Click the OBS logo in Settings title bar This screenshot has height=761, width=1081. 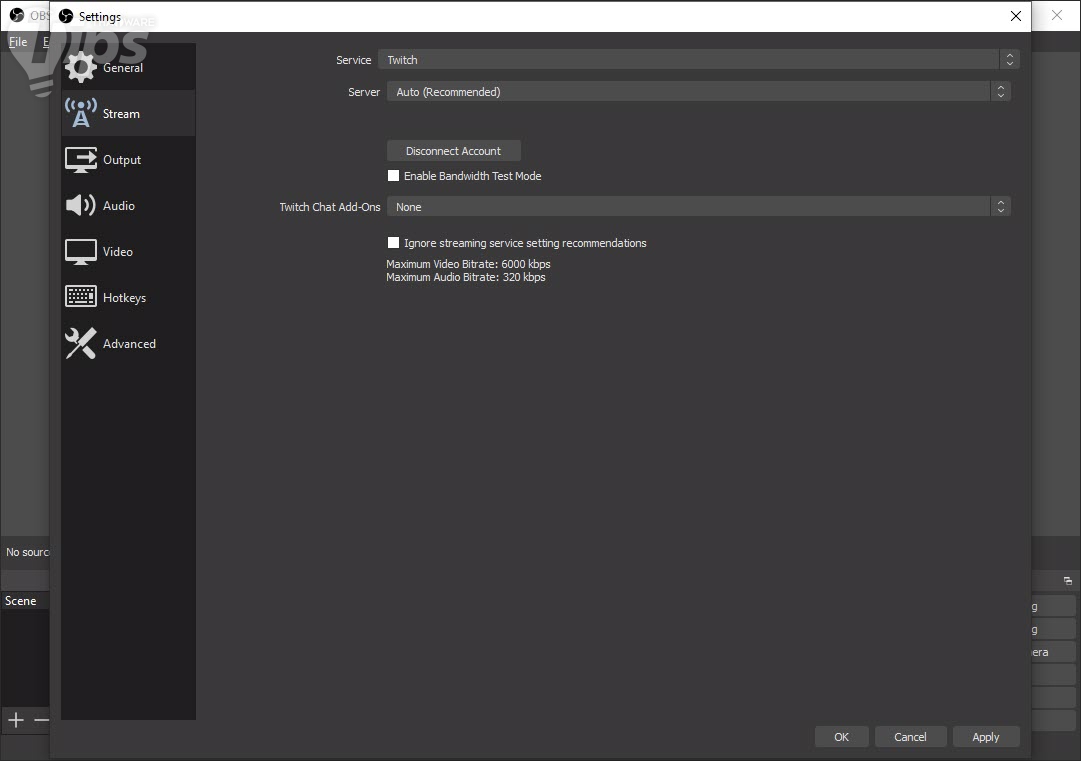[66, 16]
